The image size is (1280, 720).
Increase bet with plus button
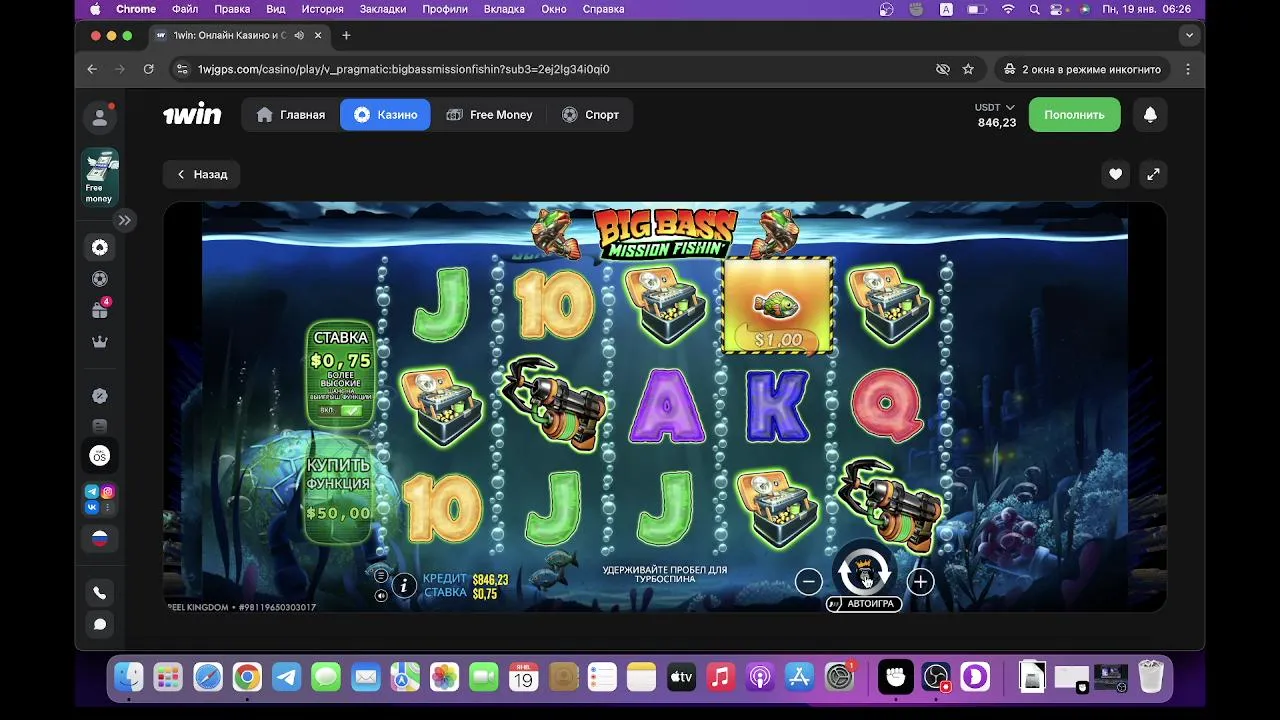pos(920,582)
